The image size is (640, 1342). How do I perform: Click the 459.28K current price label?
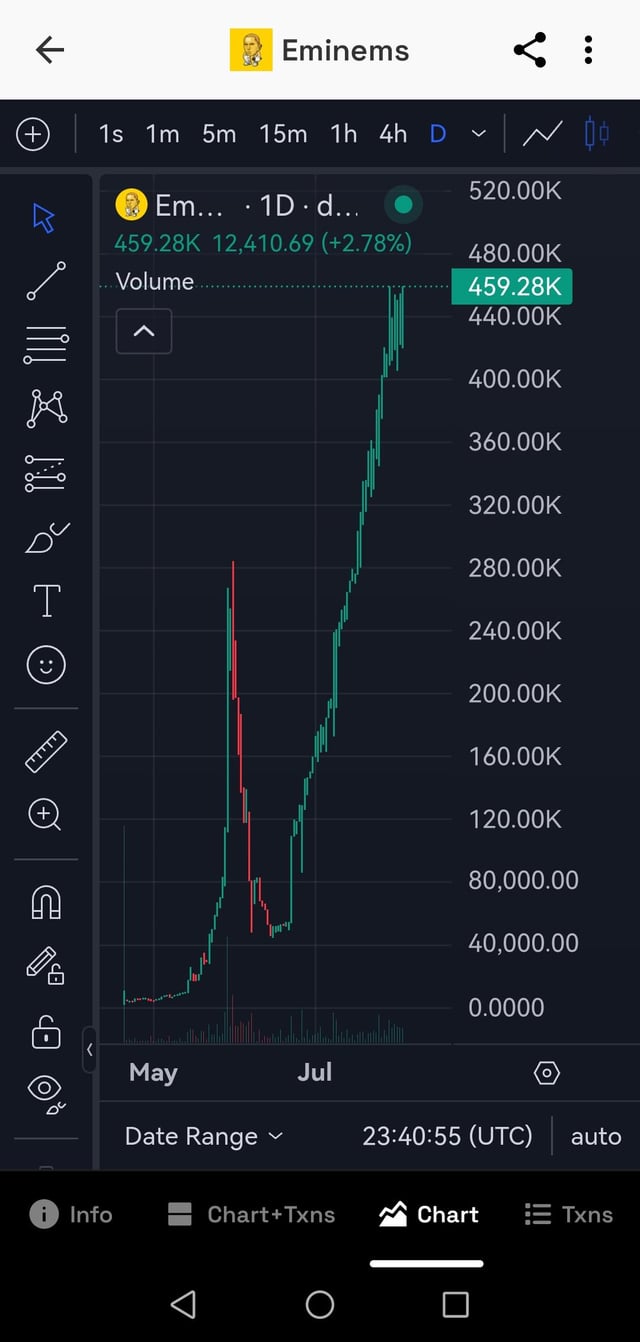tap(512, 287)
